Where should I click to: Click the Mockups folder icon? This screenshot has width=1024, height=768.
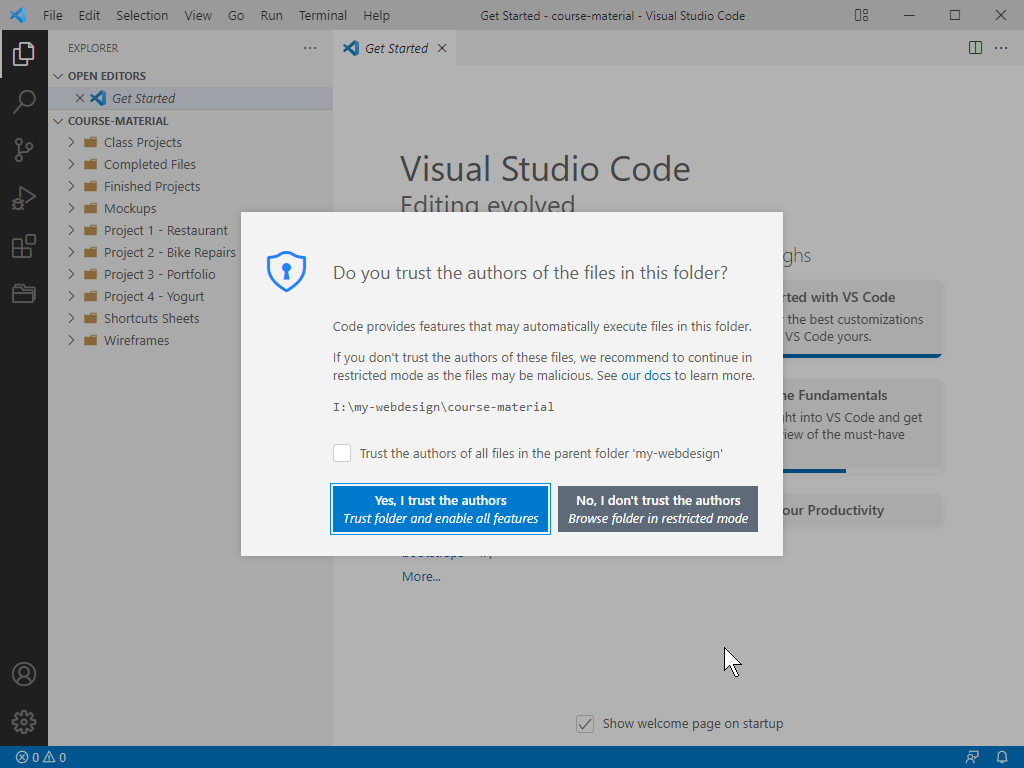click(91, 208)
